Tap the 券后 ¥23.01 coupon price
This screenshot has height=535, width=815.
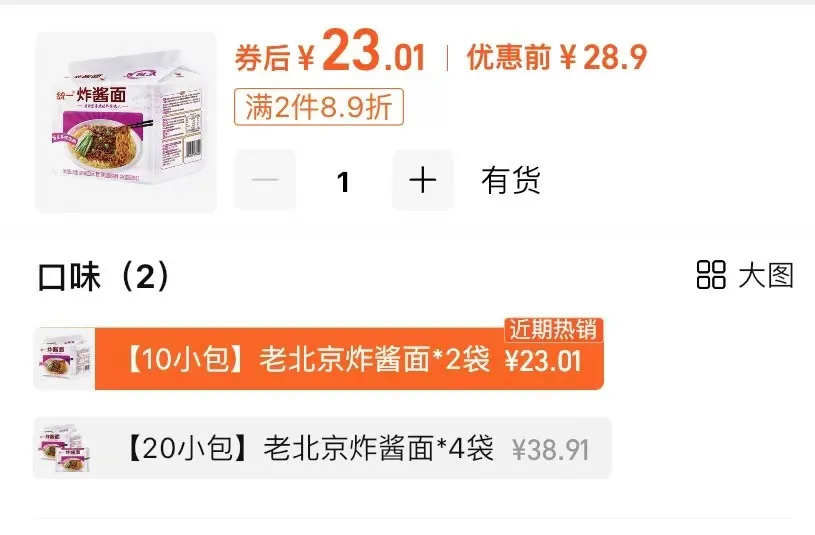331,52
